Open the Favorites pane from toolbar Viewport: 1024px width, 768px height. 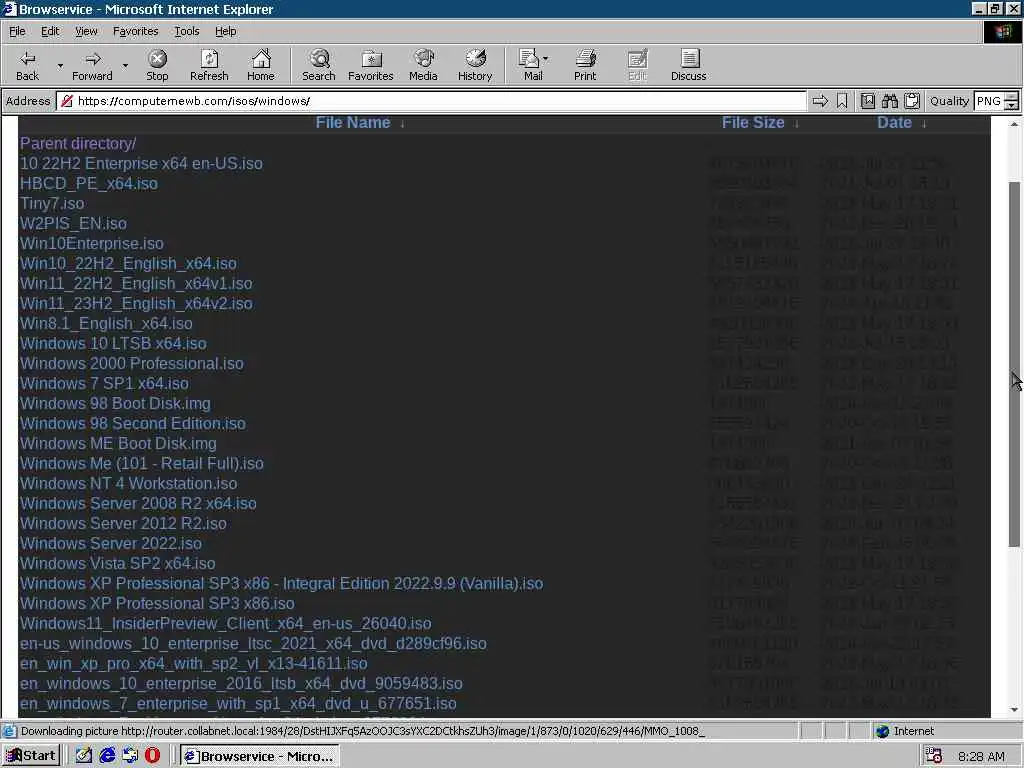tap(370, 65)
